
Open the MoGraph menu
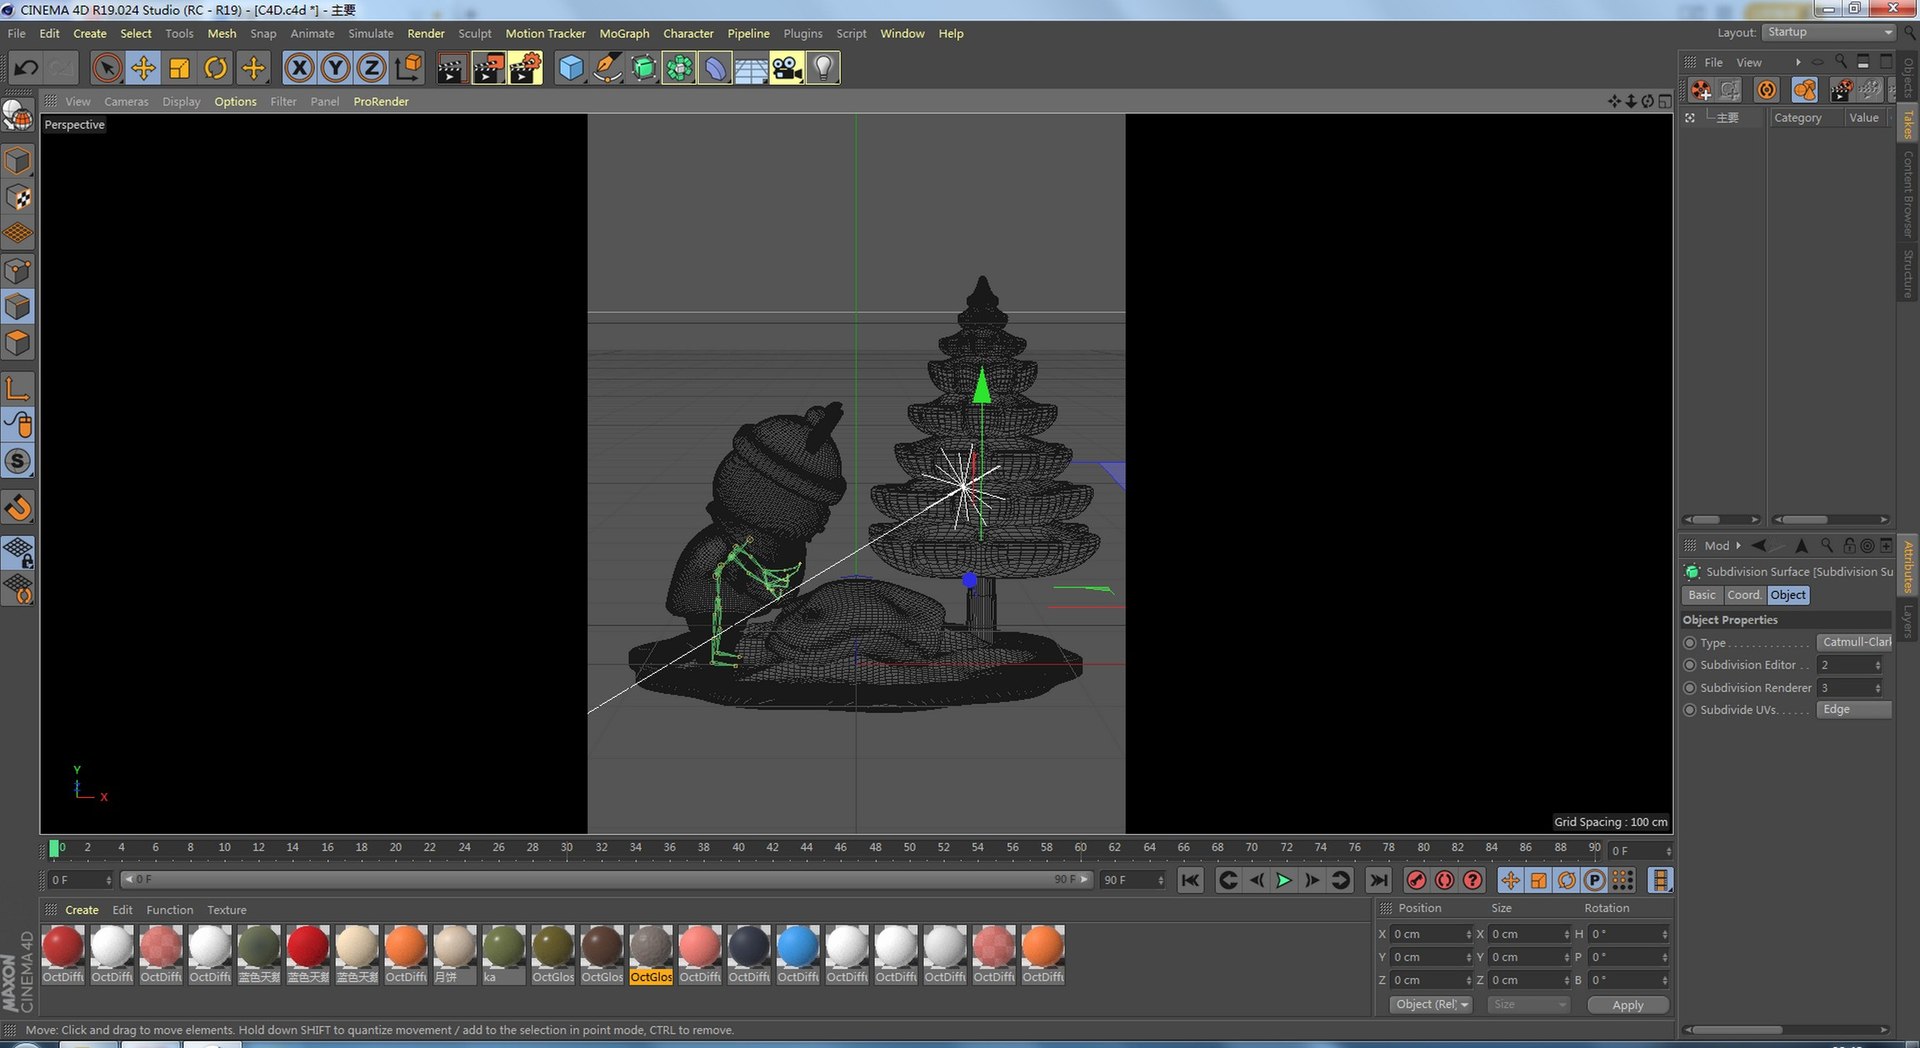[x=624, y=33]
